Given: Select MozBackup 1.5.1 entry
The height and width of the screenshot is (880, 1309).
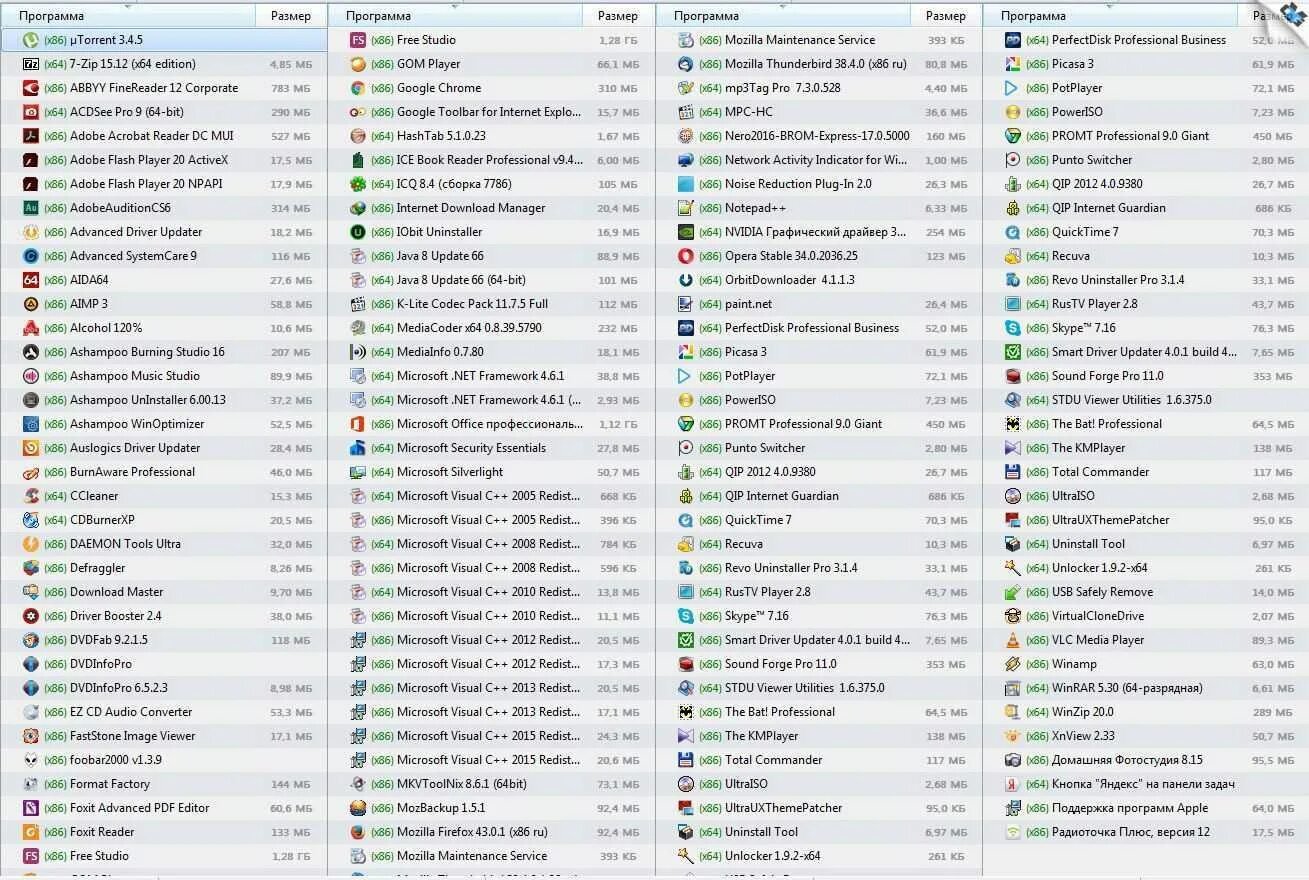Looking at the screenshot, I should click(491, 808).
